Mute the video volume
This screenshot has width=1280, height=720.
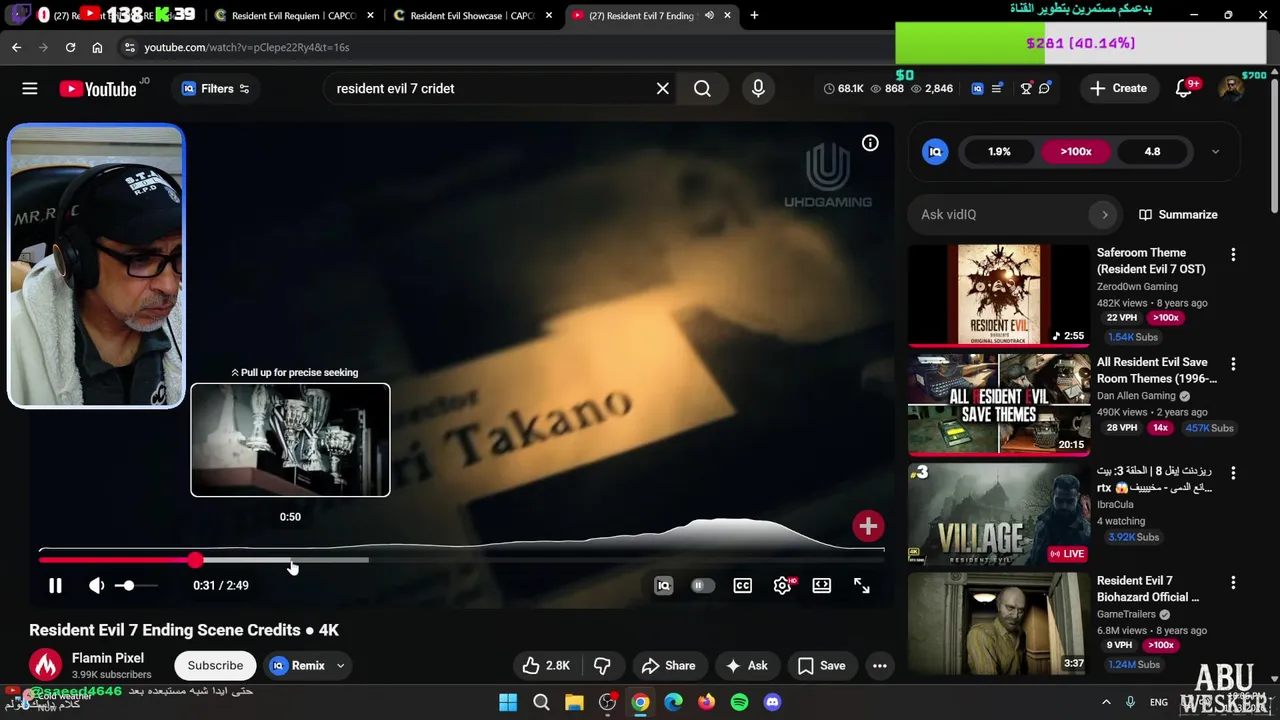(96, 586)
